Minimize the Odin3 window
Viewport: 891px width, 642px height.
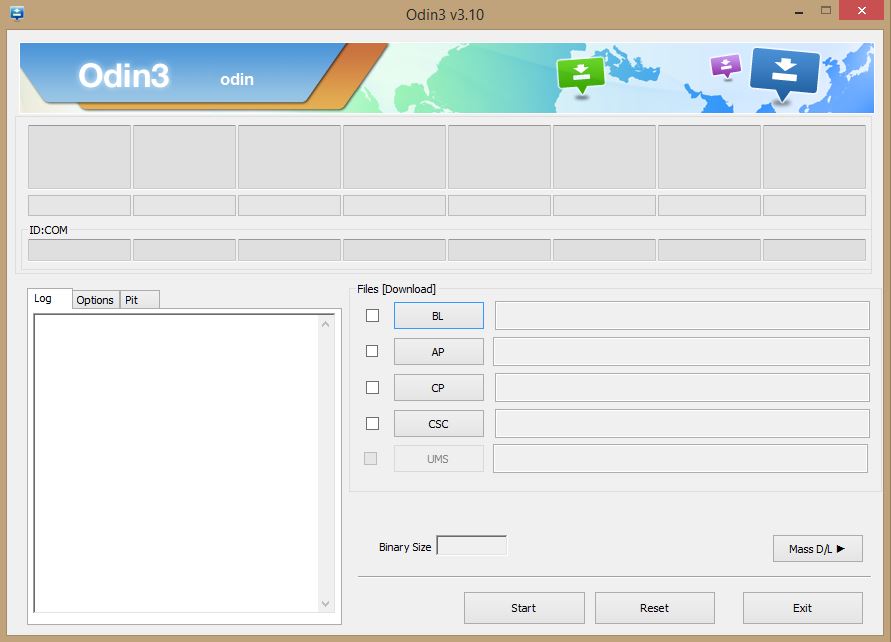pos(799,12)
